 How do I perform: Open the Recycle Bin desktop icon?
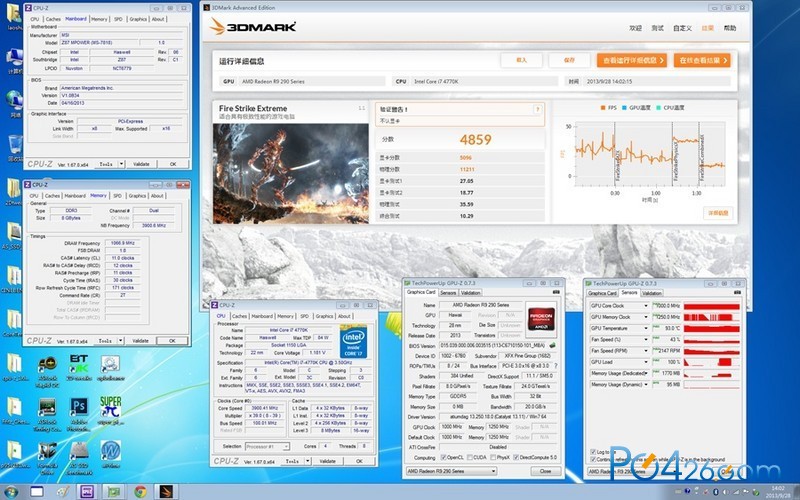point(14,148)
